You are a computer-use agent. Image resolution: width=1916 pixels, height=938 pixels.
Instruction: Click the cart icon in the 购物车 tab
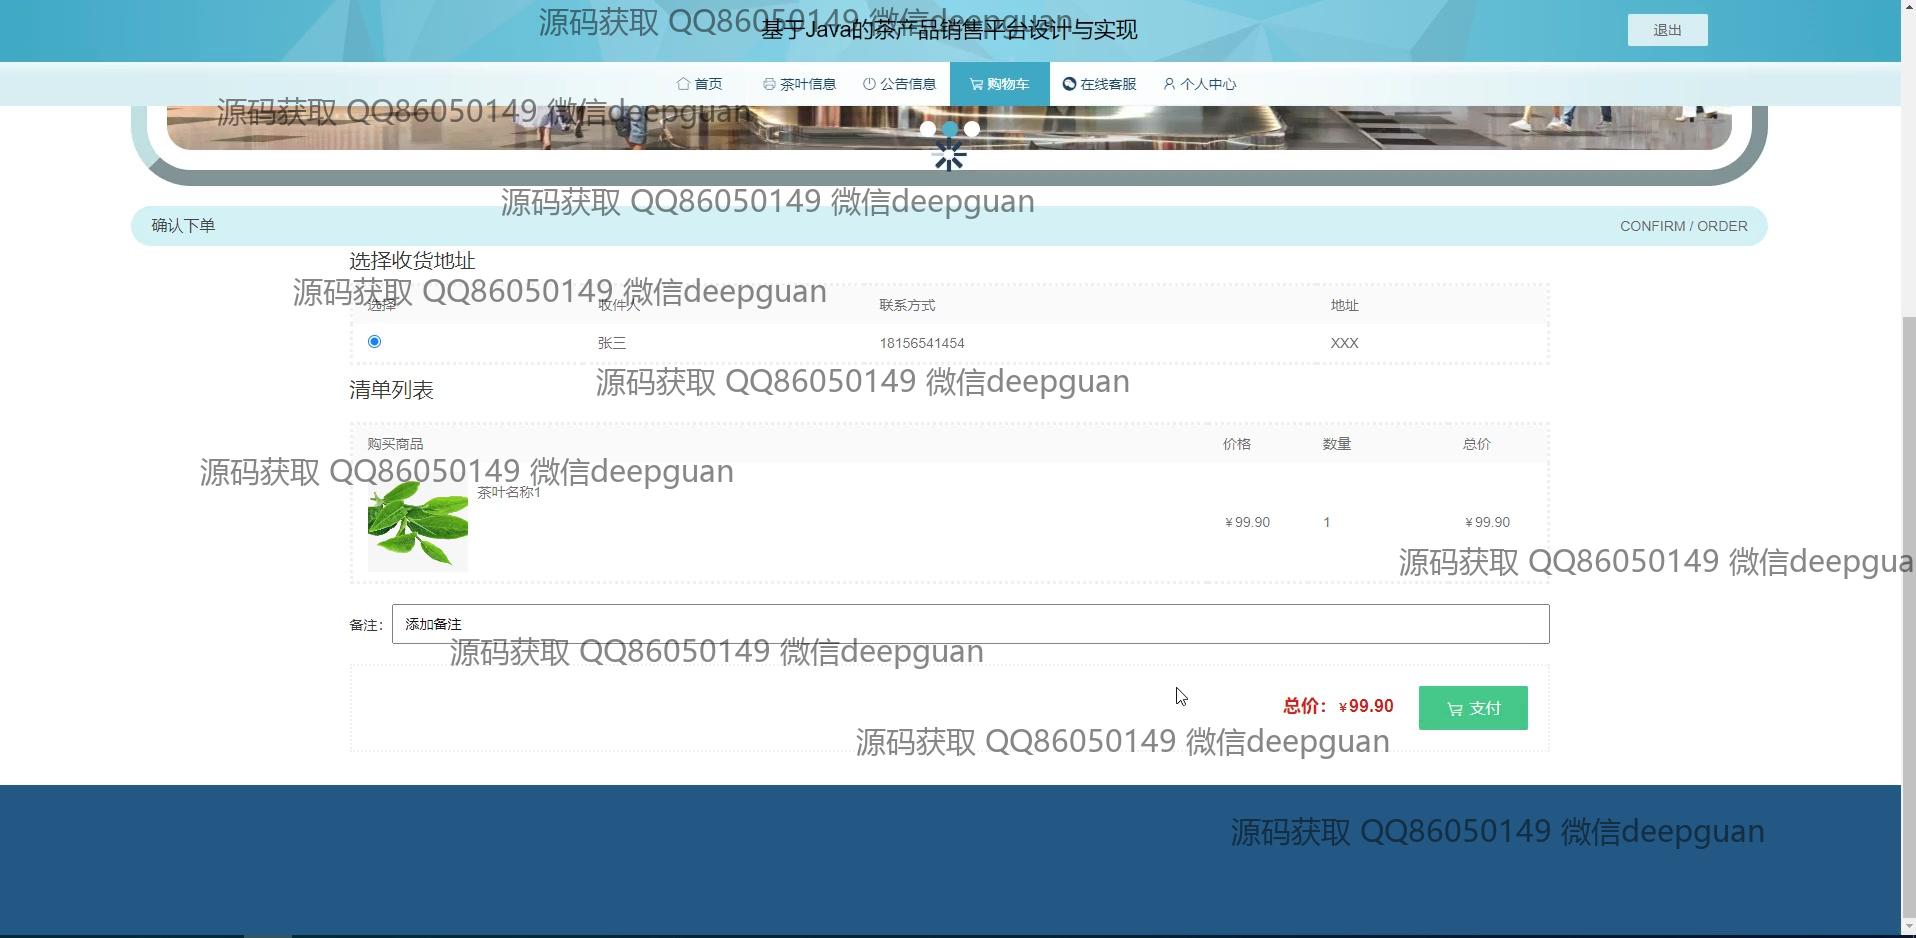click(976, 84)
